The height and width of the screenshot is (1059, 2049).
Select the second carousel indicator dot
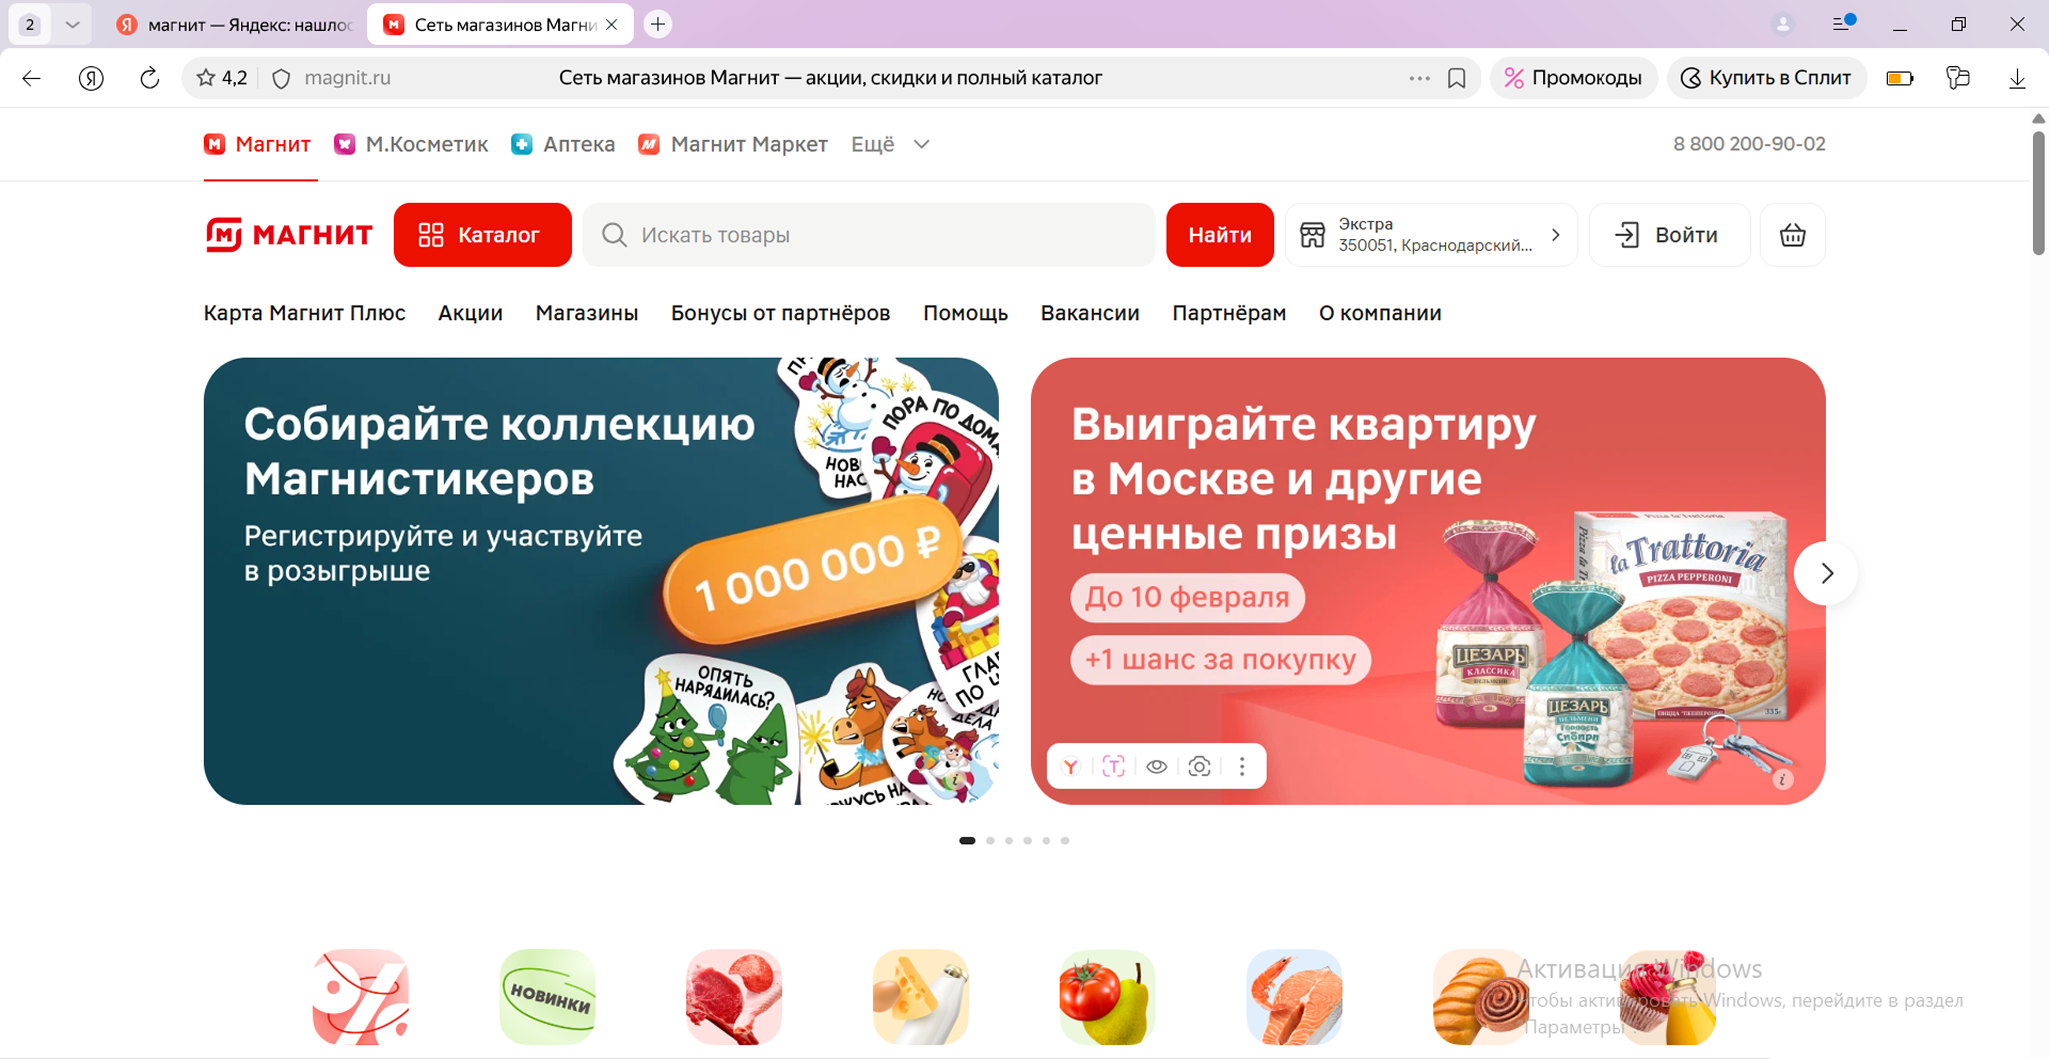(x=990, y=841)
